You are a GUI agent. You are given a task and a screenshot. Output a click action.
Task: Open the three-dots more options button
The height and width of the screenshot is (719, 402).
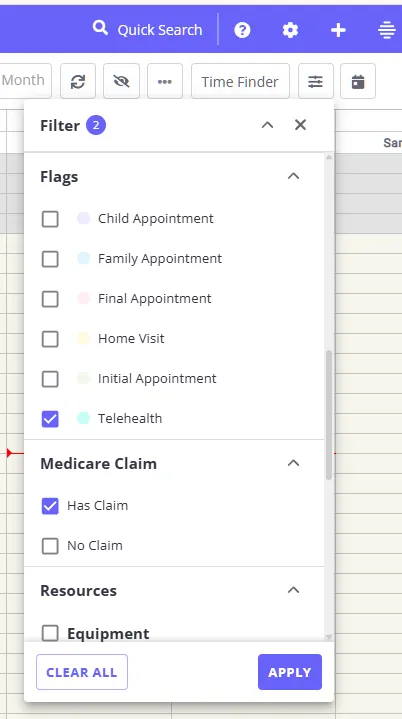click(x=165, y=81)
